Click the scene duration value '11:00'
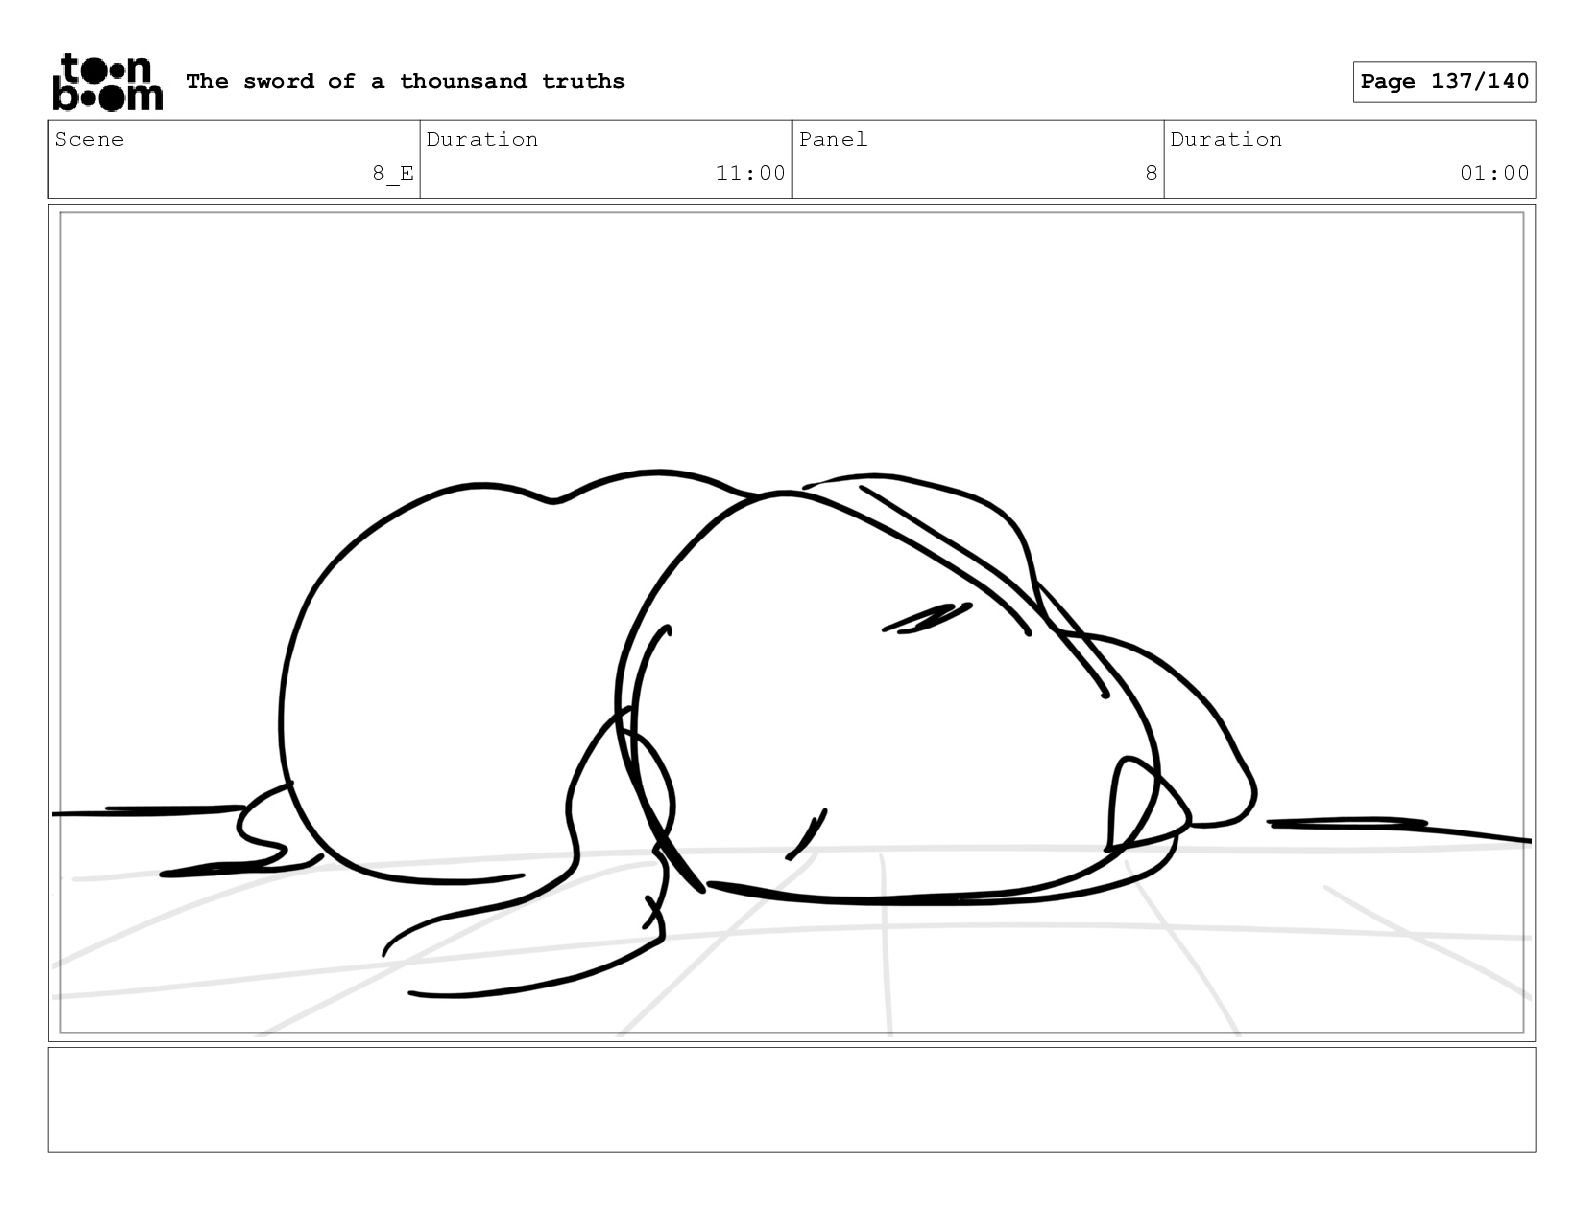Screen dimensions: 1584x1224 pos(750,173)
